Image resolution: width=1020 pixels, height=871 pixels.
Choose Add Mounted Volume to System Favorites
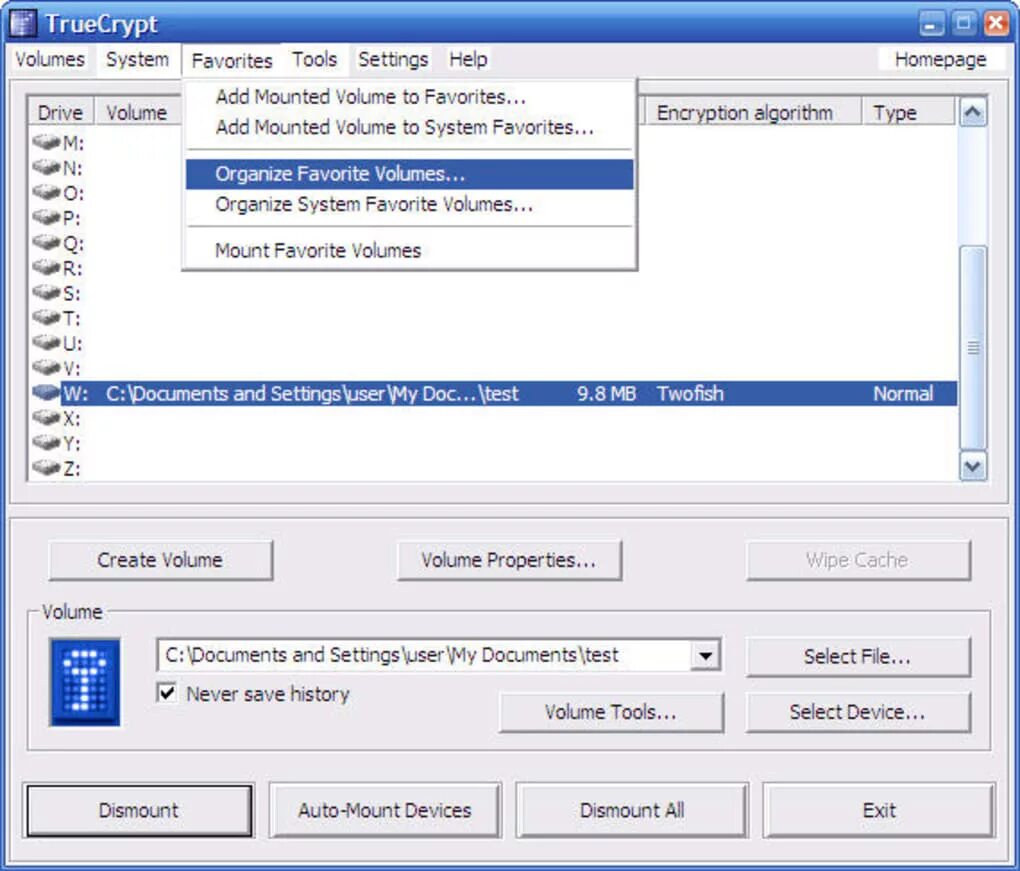(x=410, y=127)
